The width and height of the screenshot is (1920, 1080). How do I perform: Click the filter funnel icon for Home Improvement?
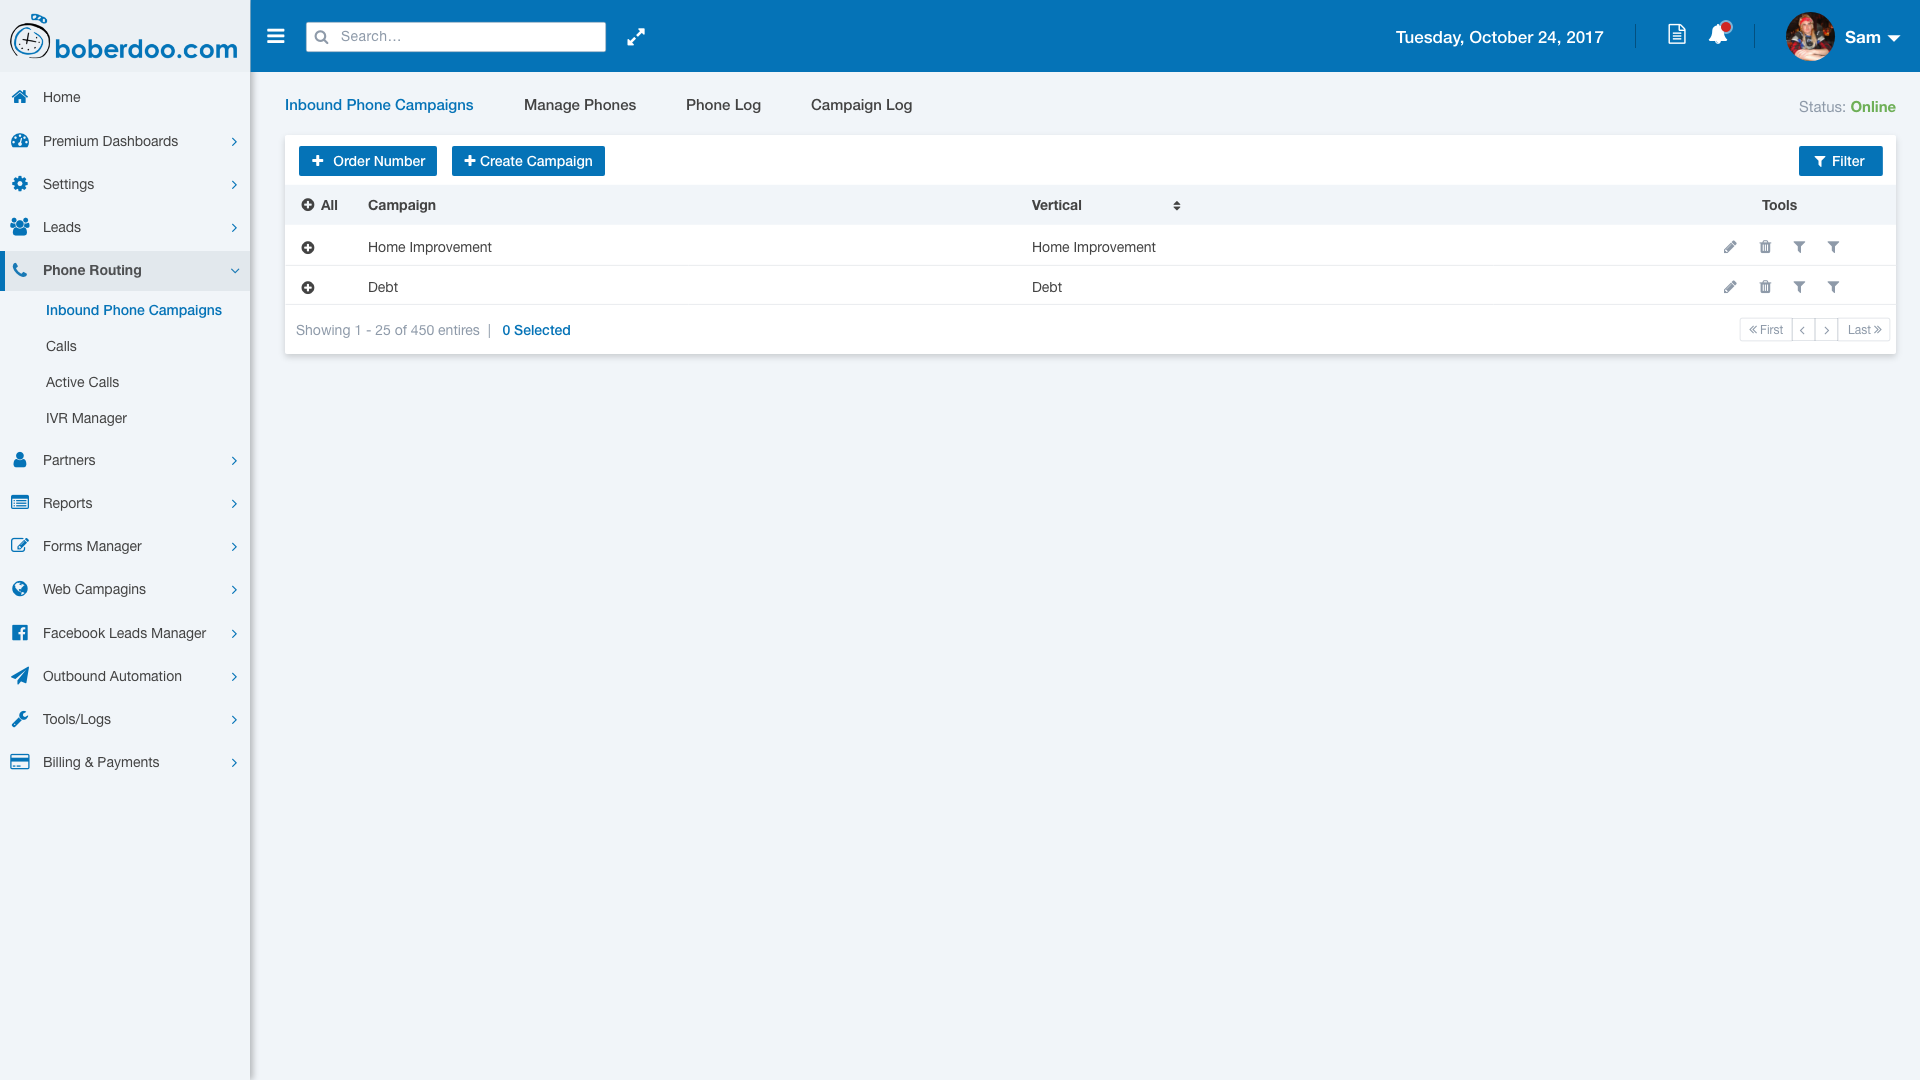(1799, 247)
